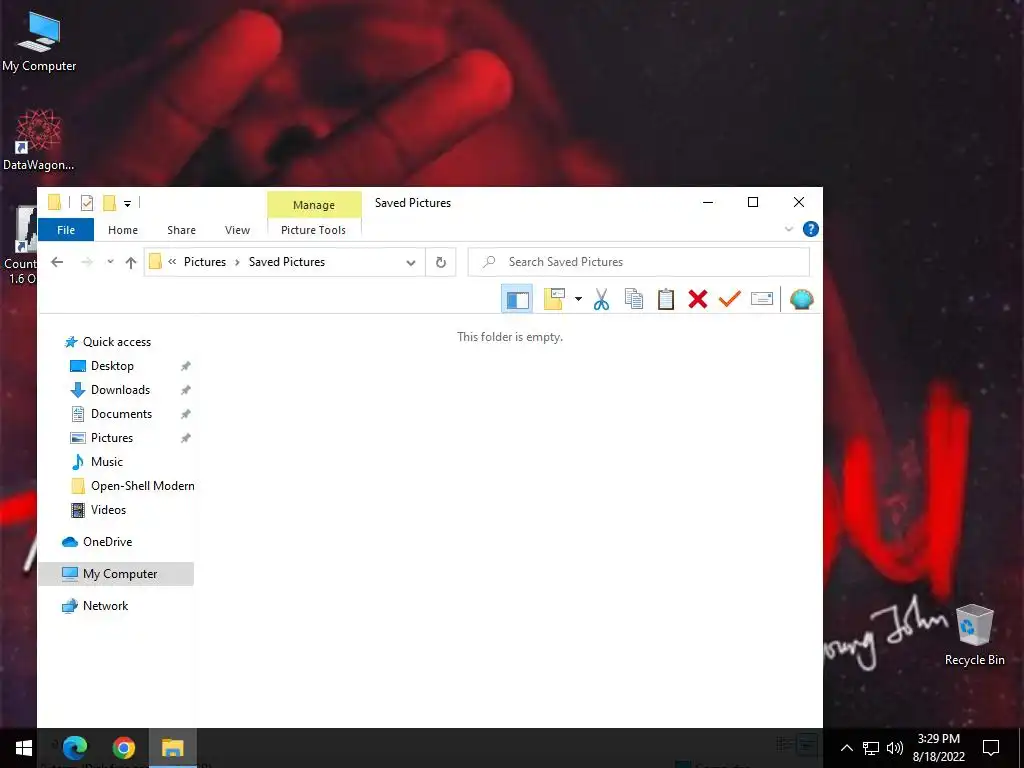Select Downloads in the navigation pane
The width and height of the screenshot is (1024, 768).
point(120,390)
